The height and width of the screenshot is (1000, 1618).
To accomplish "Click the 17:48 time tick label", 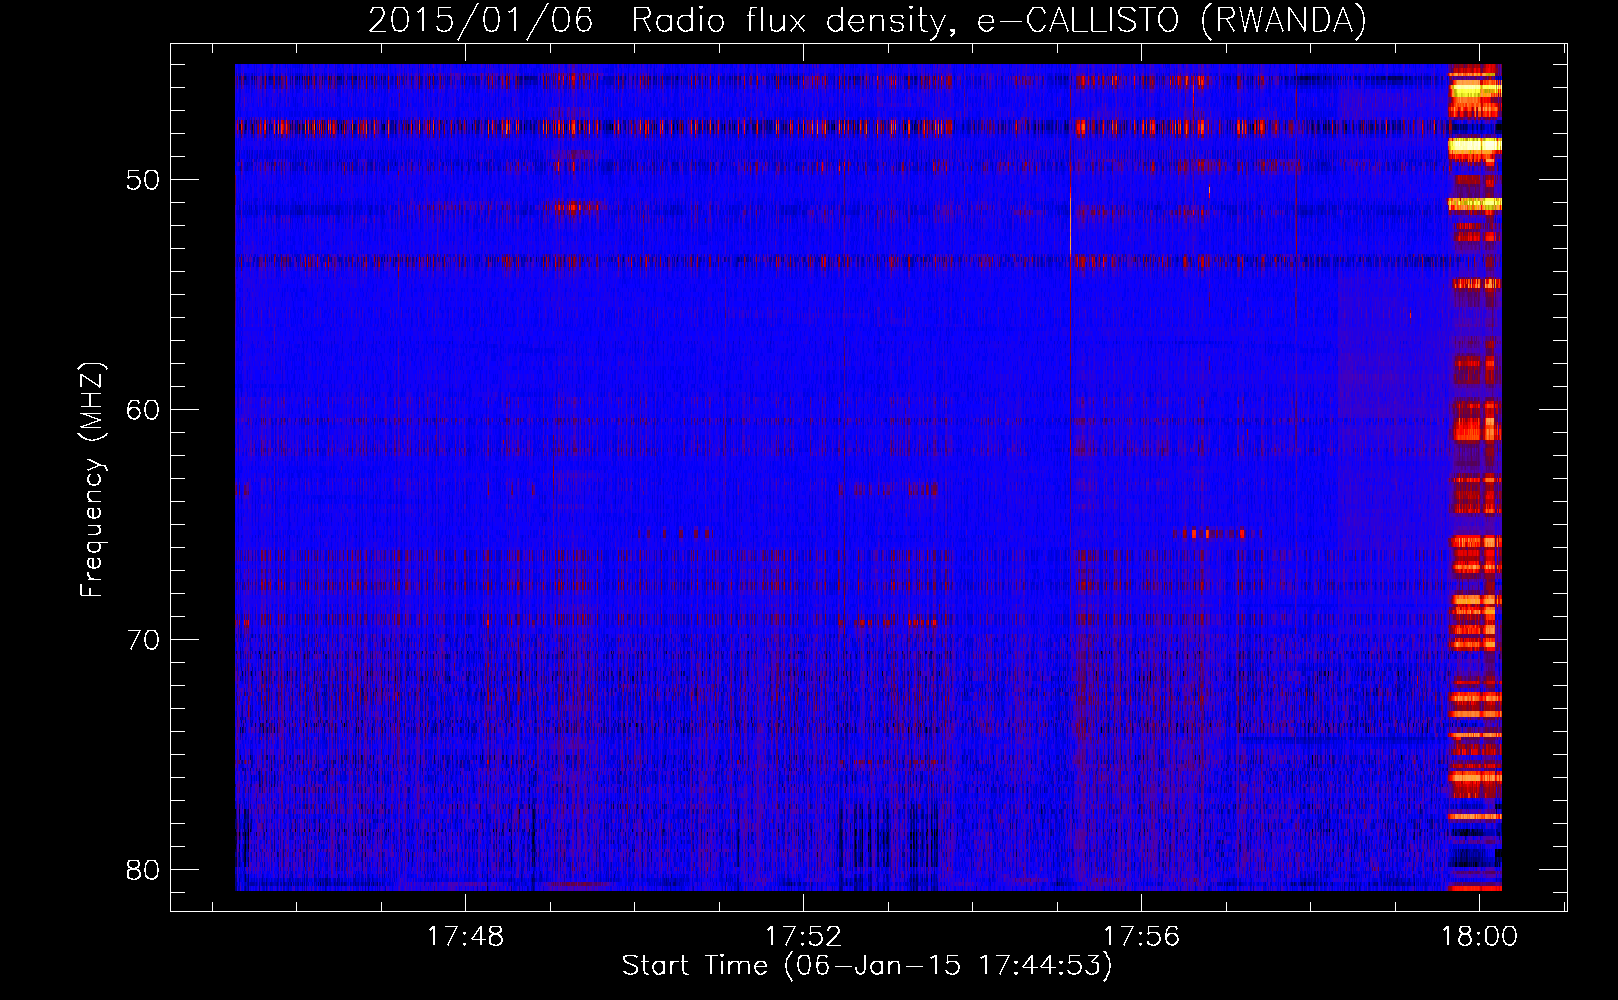I will (x=465, y=937).
